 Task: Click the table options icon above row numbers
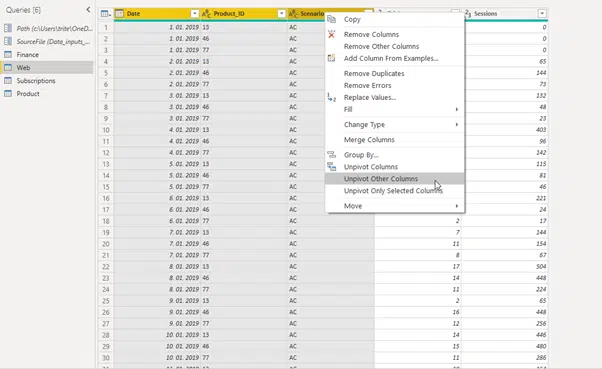point(105,14)
